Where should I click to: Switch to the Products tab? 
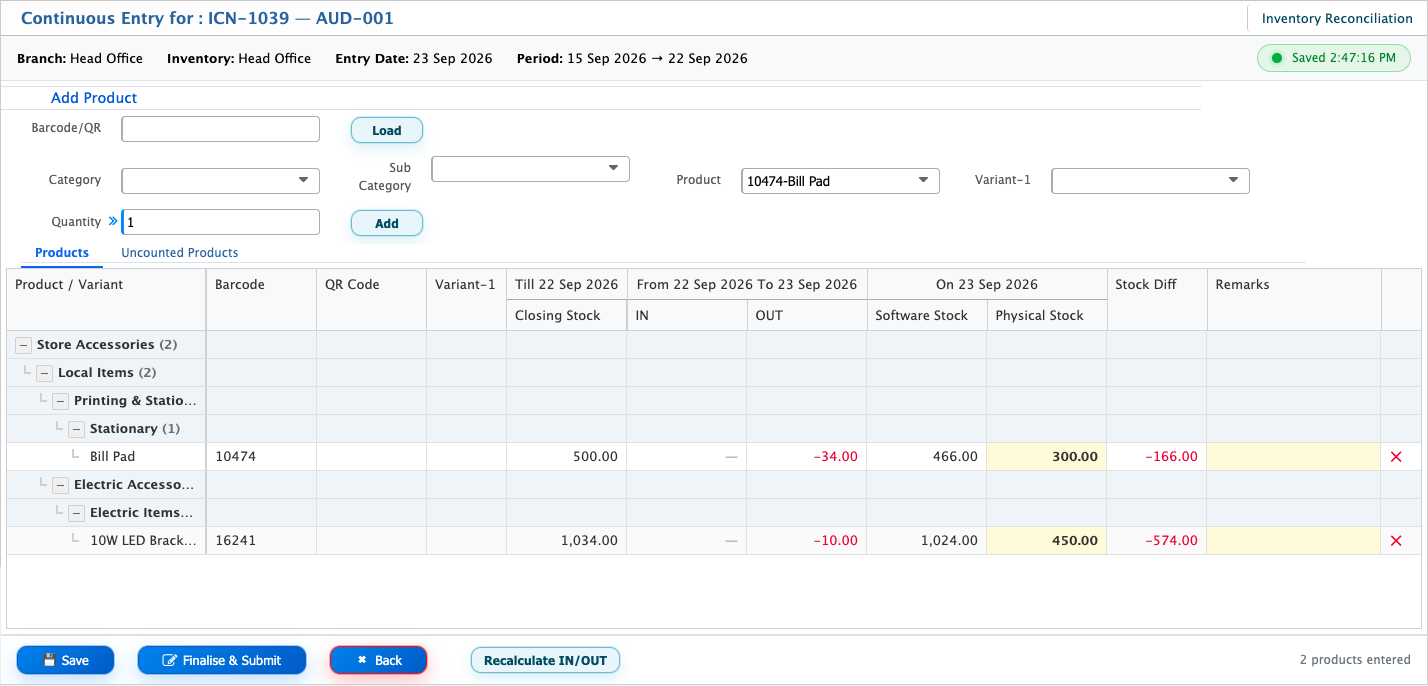(62, 253)
